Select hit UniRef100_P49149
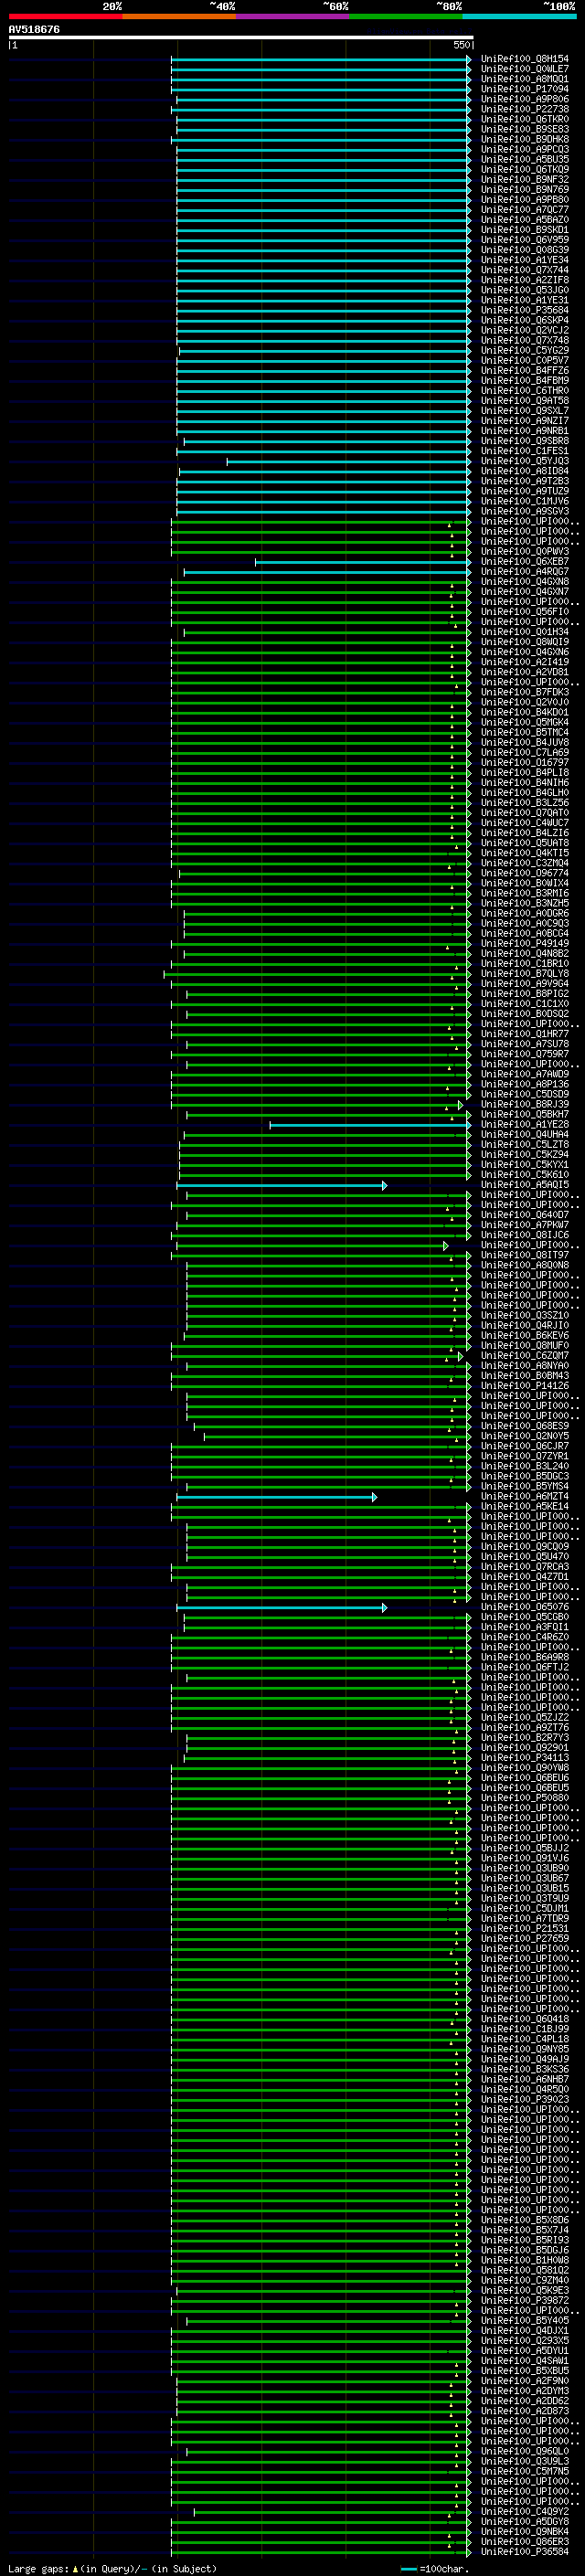 pyautogui.click(x=525, y=944)
